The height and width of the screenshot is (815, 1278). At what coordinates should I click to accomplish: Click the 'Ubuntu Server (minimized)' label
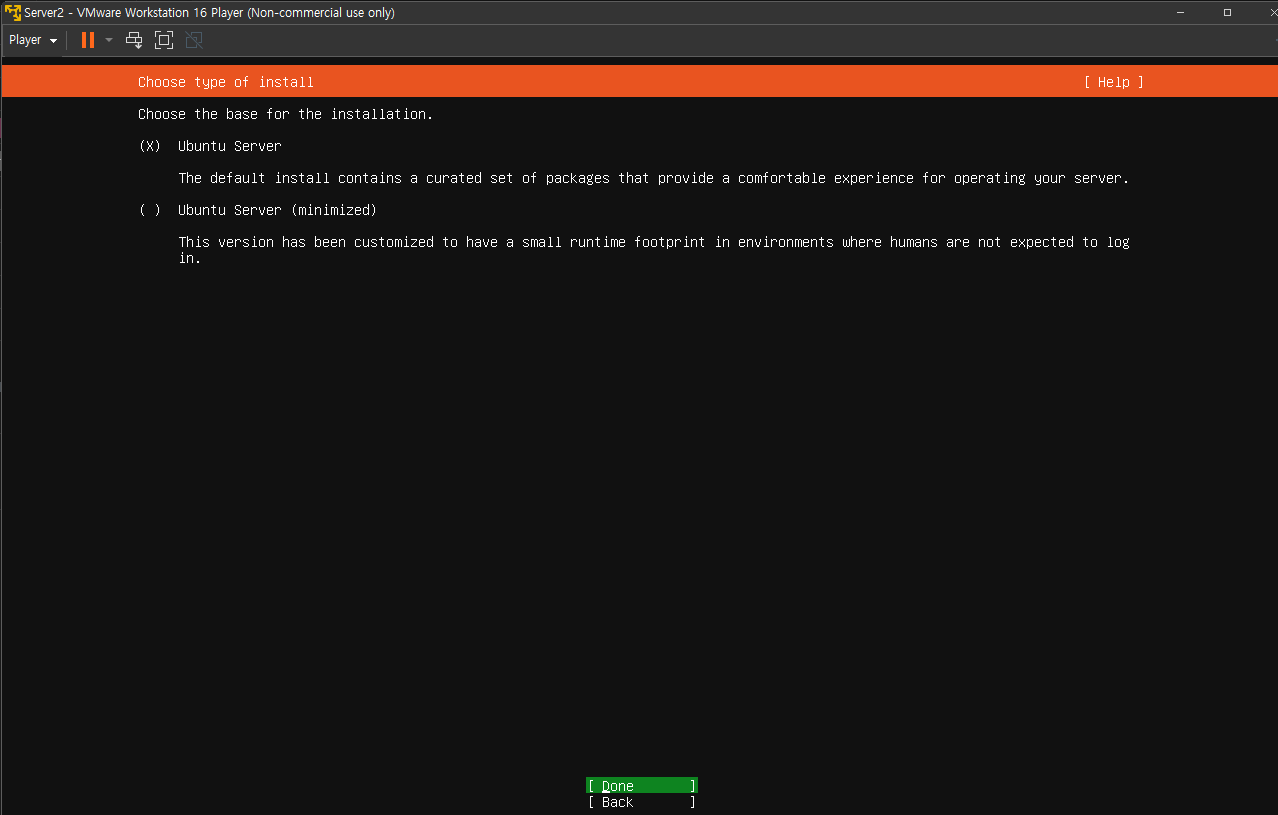[x=277, y=210]
